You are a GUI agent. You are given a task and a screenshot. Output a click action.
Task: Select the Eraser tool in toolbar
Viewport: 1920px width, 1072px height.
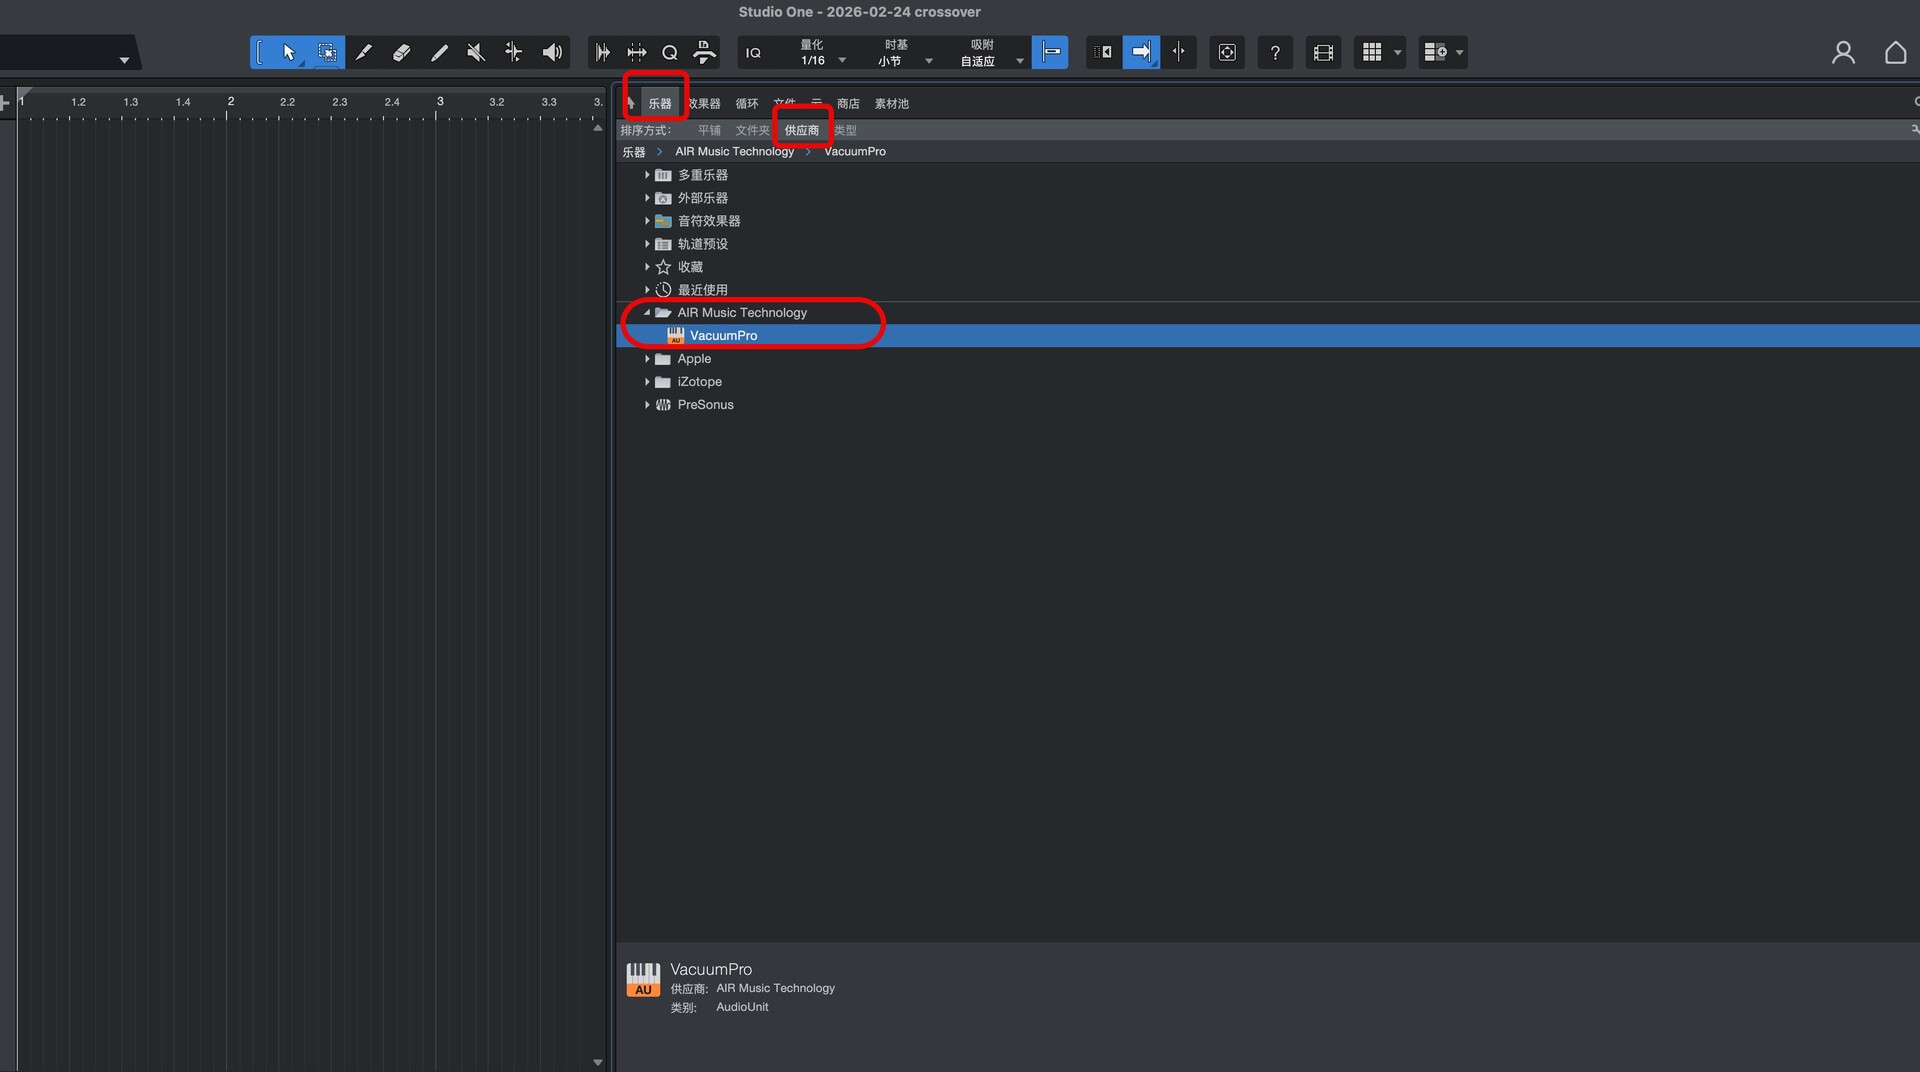point(401,53)
